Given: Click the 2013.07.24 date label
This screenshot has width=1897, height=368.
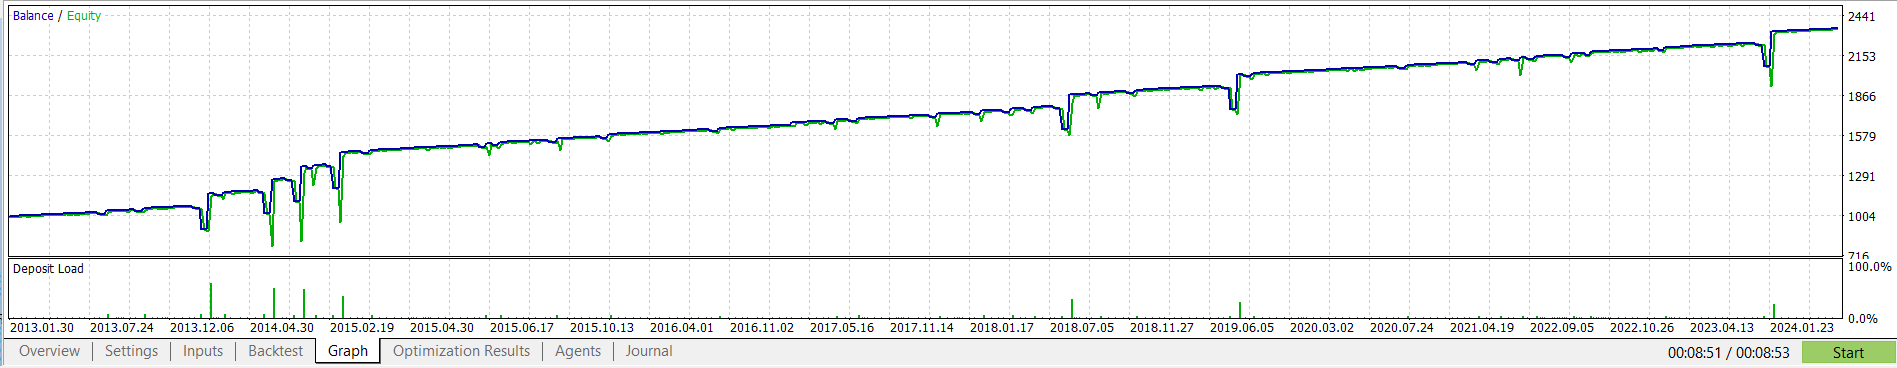Looking at the screenshot, I should click(x=122, y=327).
